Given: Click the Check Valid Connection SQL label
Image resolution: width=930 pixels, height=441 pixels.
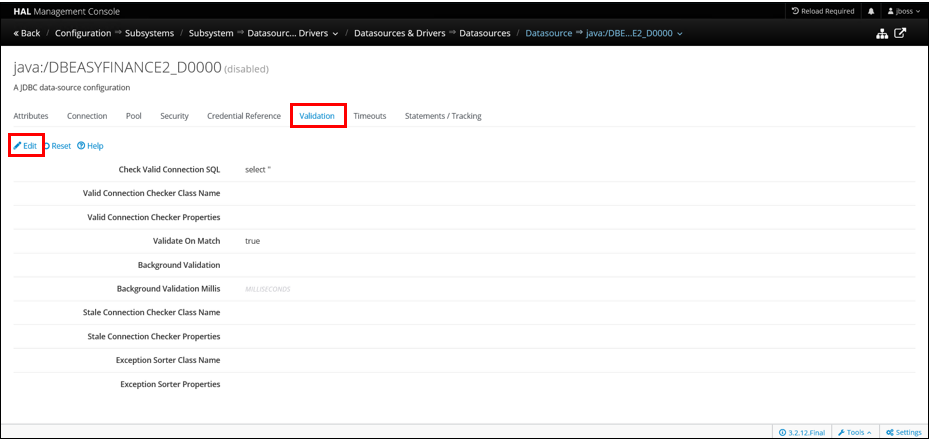Looking at the screenshot, I should 170,170.
